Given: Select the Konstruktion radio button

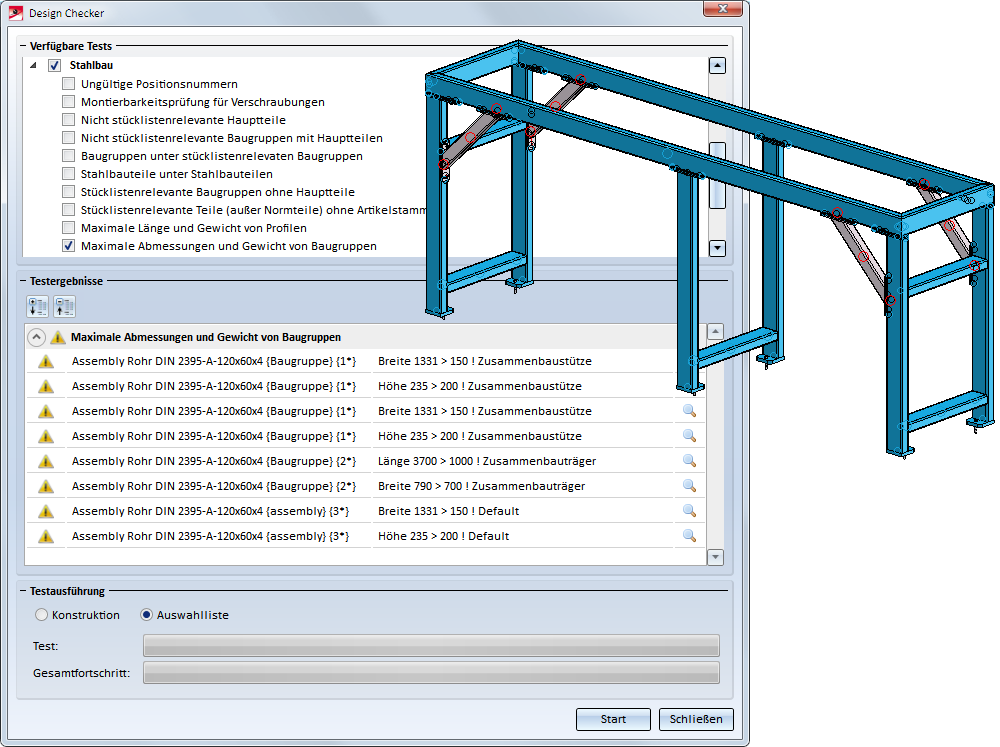Looking at the screenshot, I should coord(41,615).
